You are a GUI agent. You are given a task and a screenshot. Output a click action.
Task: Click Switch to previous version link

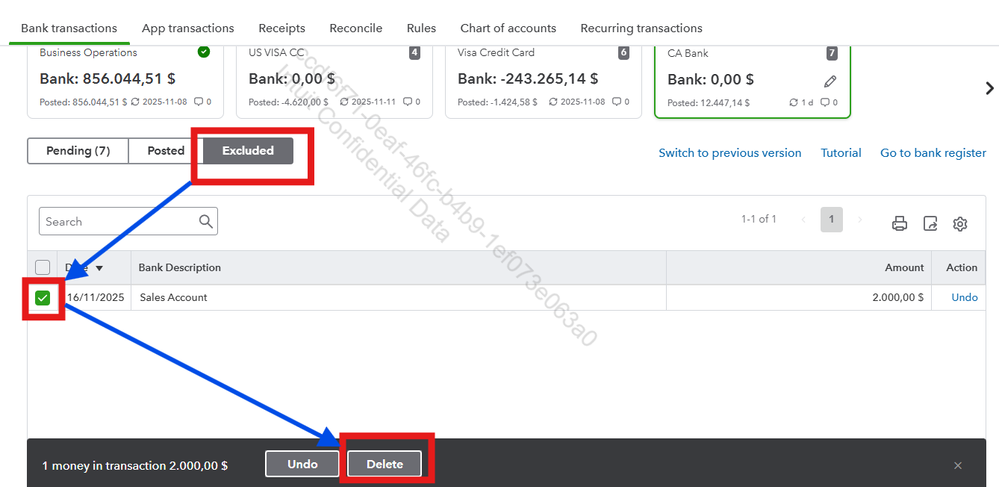tap(730, 153)
